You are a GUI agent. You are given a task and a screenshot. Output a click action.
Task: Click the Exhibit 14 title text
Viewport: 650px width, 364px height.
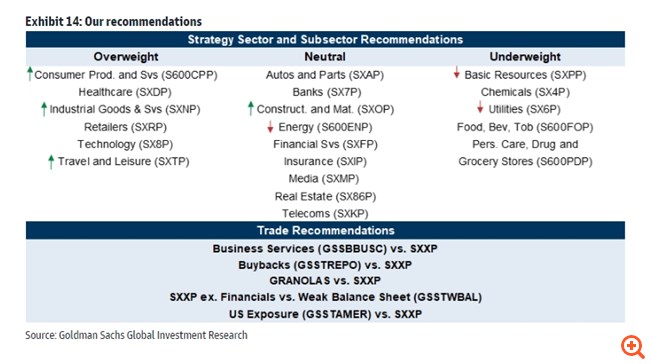[x=114, y=21]
